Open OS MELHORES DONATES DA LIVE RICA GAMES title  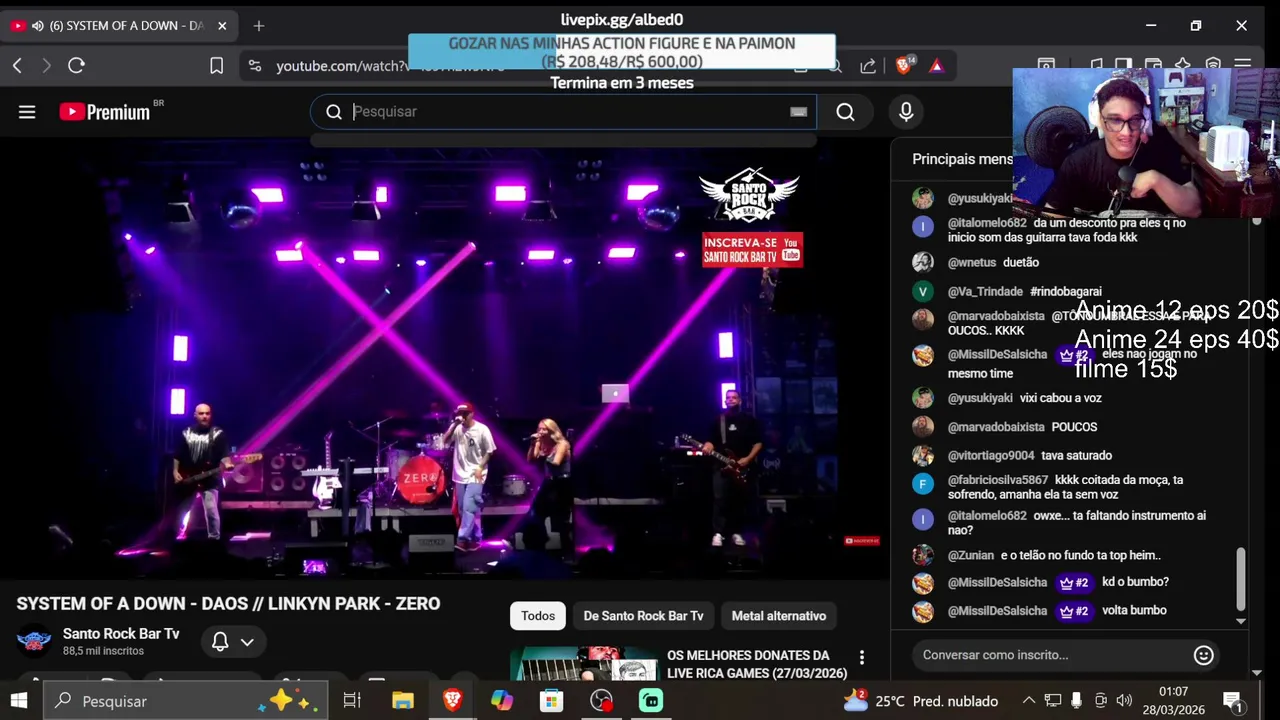click(757, 664)
